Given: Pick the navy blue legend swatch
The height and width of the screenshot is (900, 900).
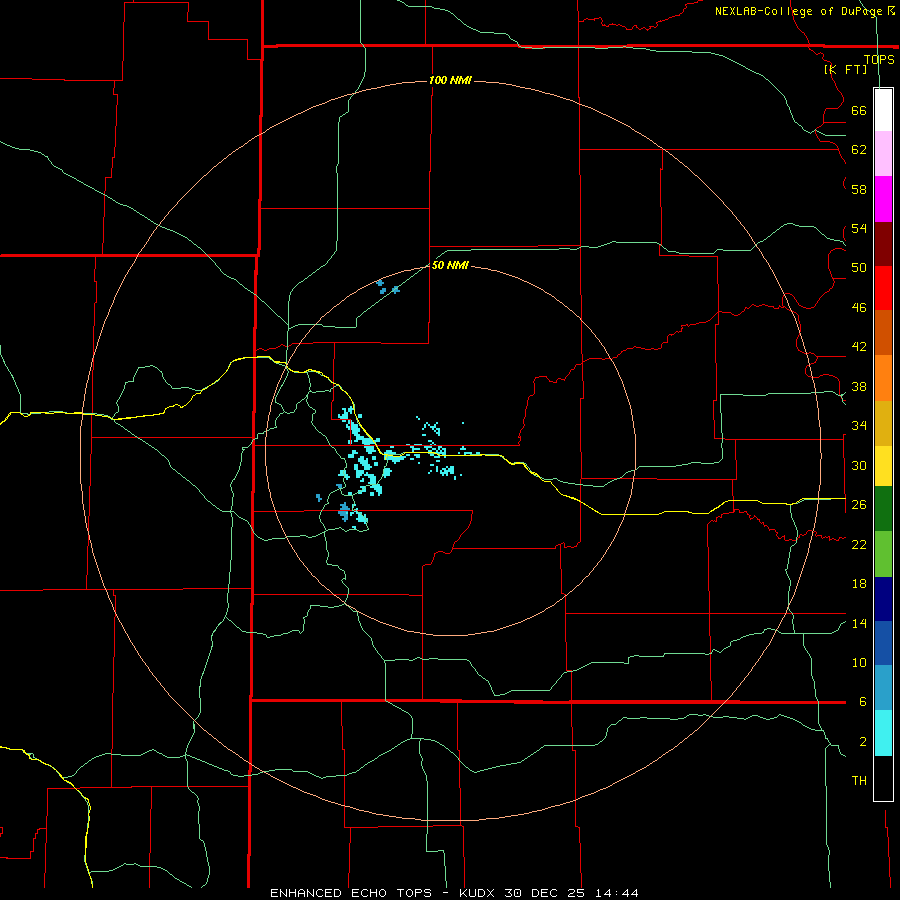Looking at the screenshot, I should point(883,599).
